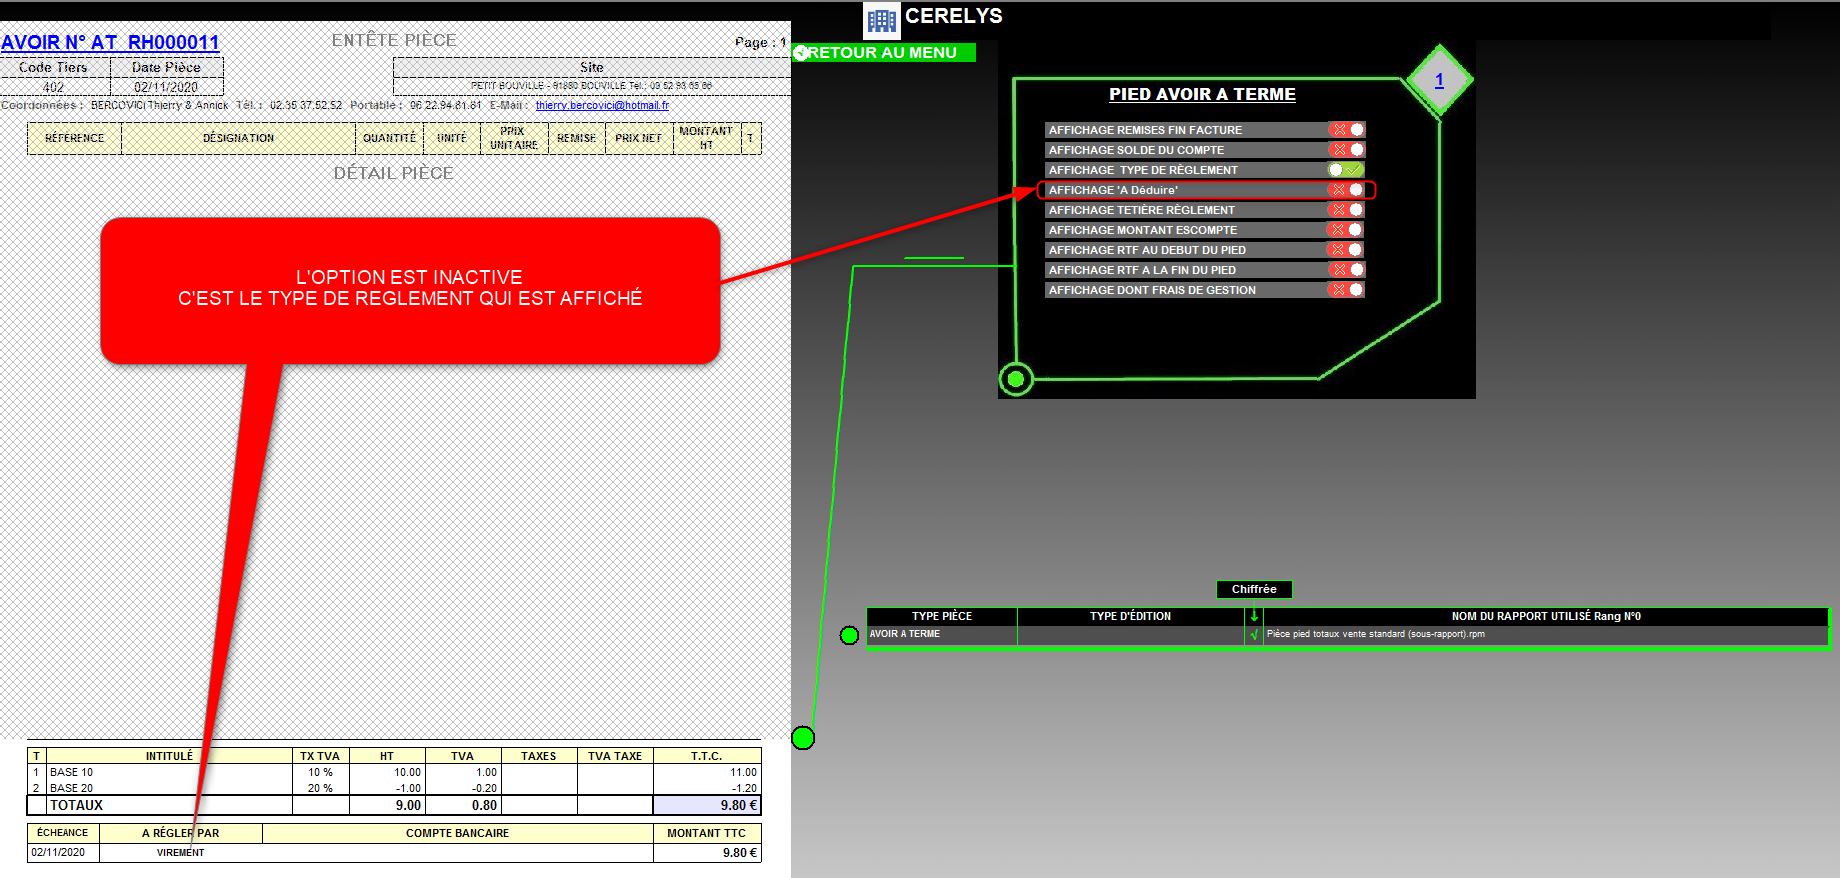Select the report name cell Pièce pied totaux
1840x878 pixels.
coord(1375,634)
